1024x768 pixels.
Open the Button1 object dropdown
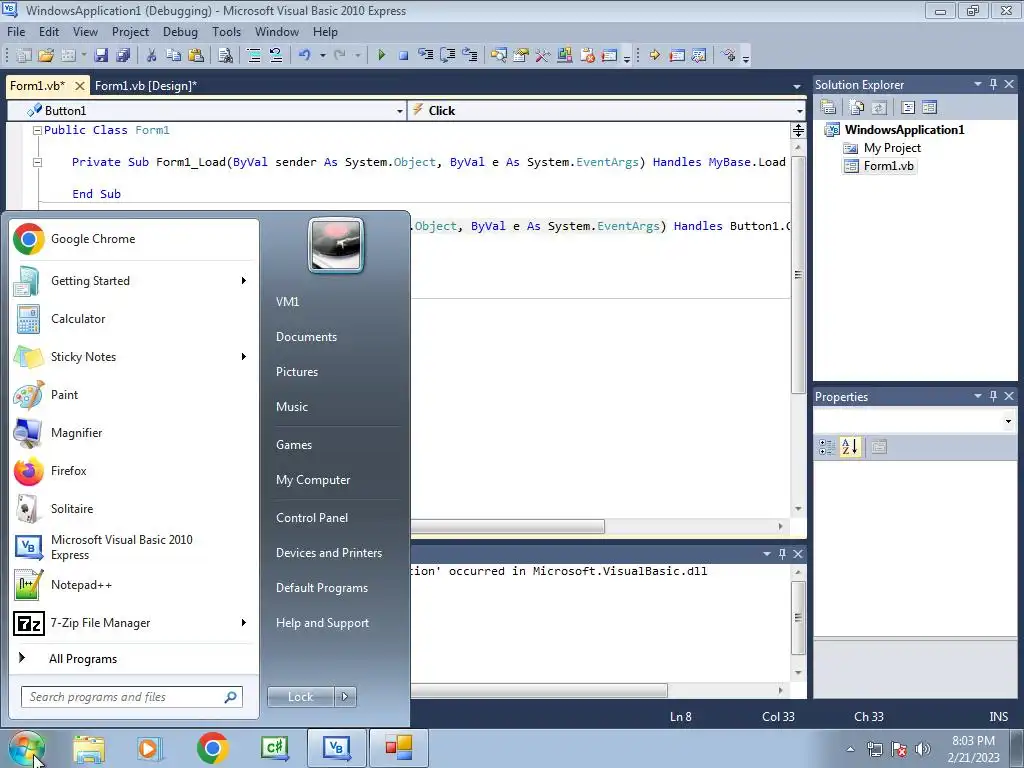(400, 111)
